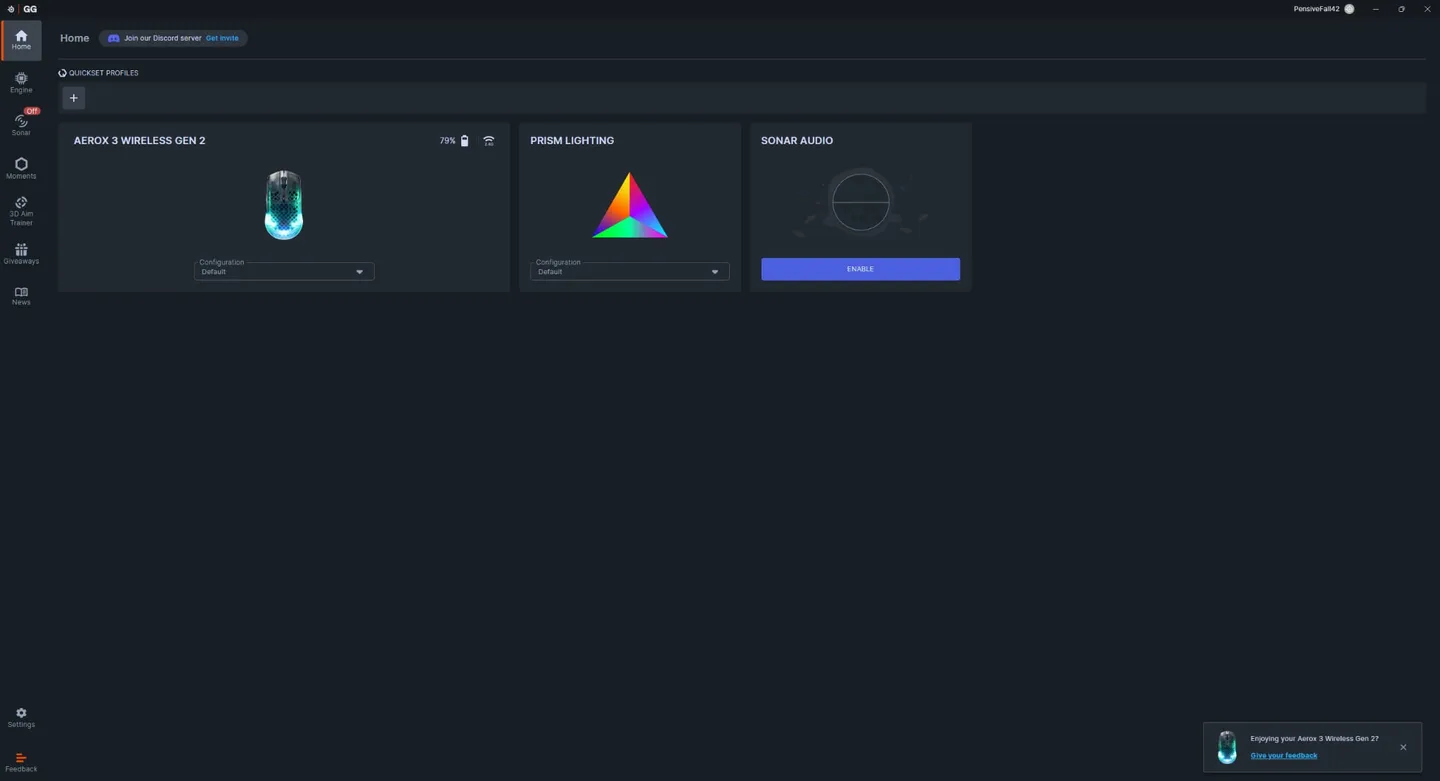Dismiss the Aerox feedback notification
Image resolution: width=1440 pixels, height=781 pixels.
click(1403, 747)
